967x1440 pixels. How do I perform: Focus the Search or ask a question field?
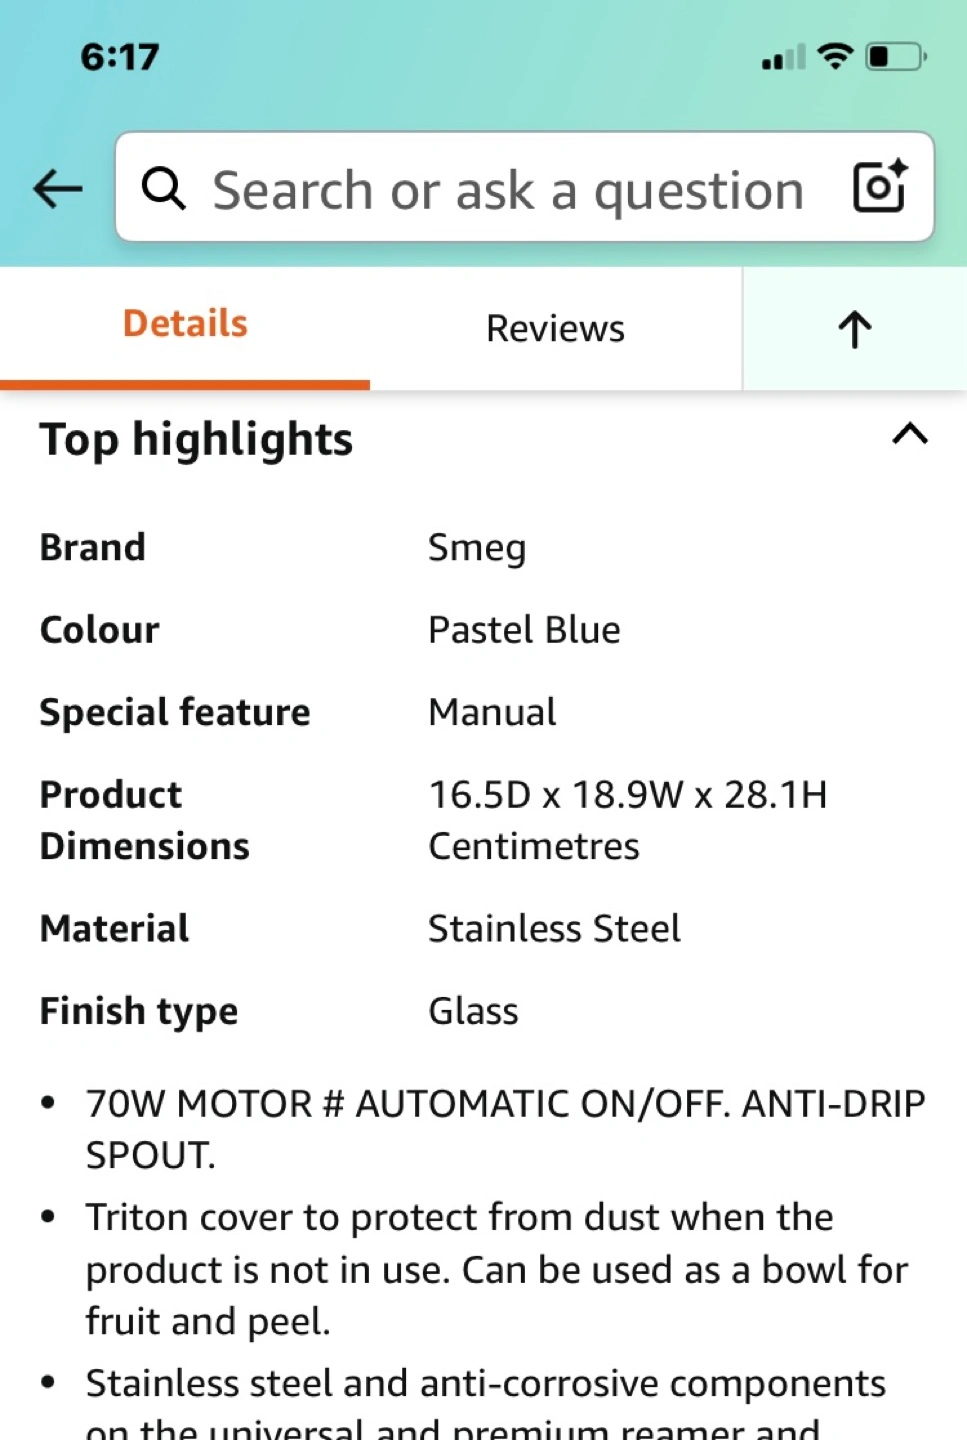coord(508,190)
